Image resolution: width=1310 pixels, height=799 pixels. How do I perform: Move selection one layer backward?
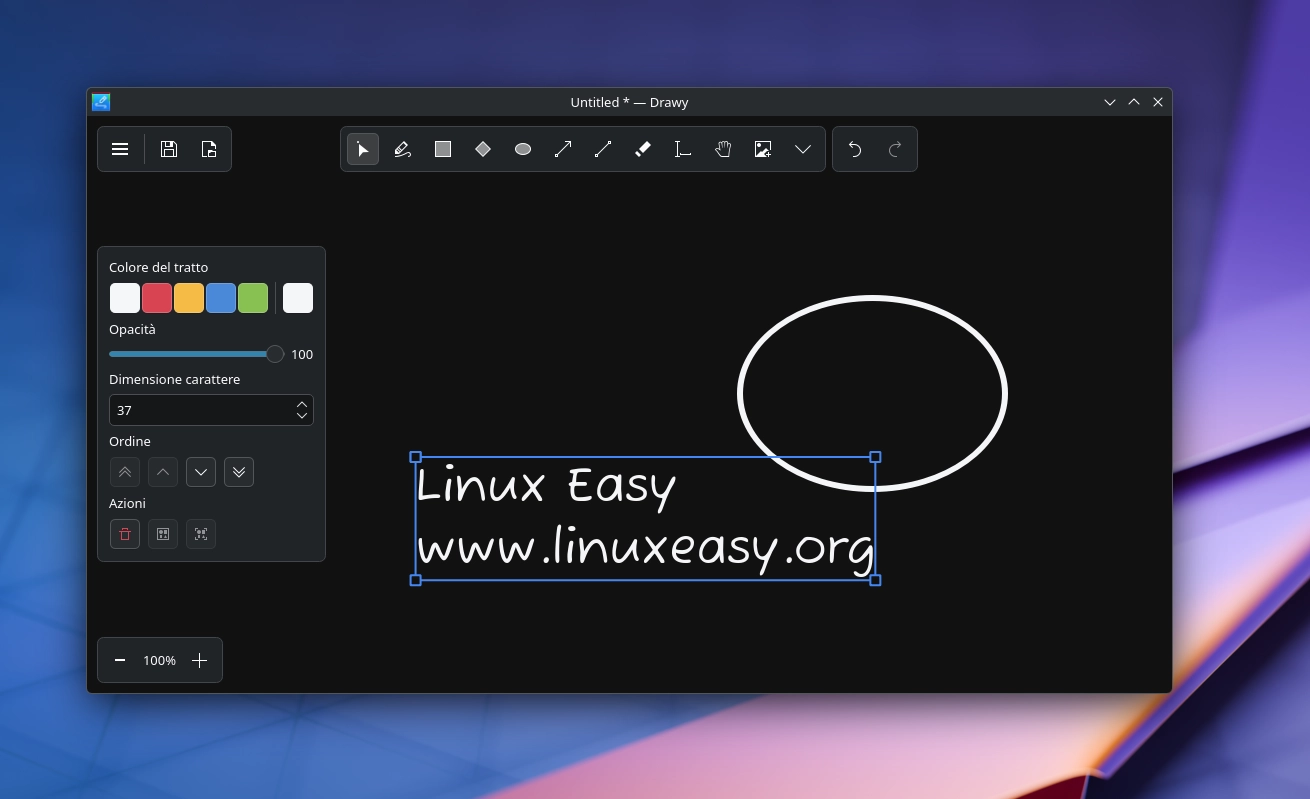click(x=201, y=472)
